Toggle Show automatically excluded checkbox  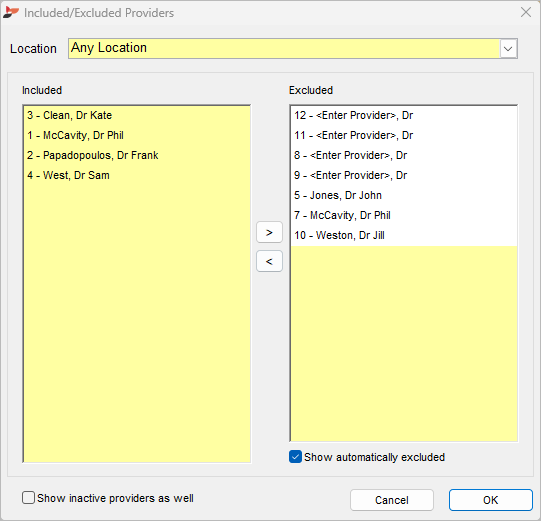pyautogui.click(x=295, y=457)
